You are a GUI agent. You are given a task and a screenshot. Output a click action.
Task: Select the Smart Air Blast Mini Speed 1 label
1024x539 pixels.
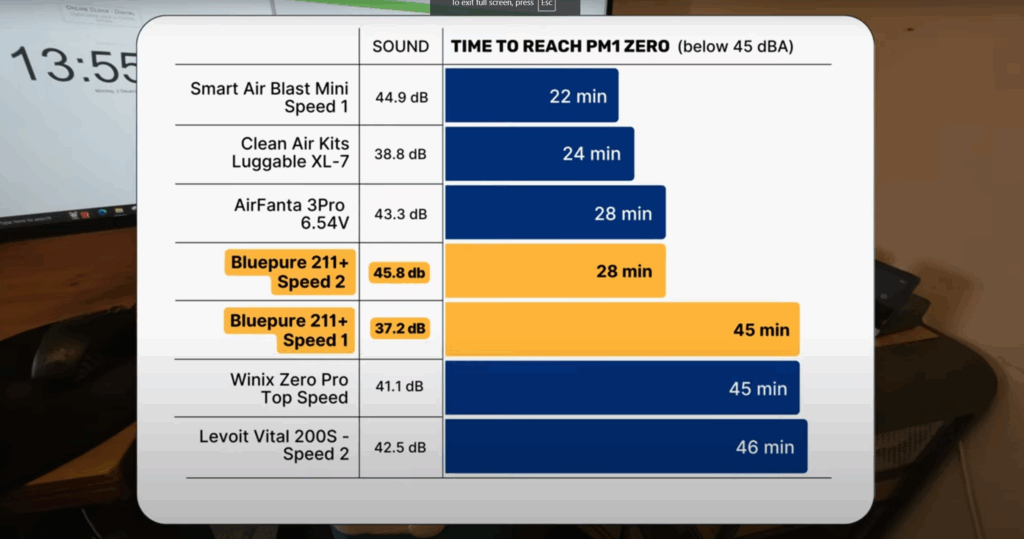point(269,97)
